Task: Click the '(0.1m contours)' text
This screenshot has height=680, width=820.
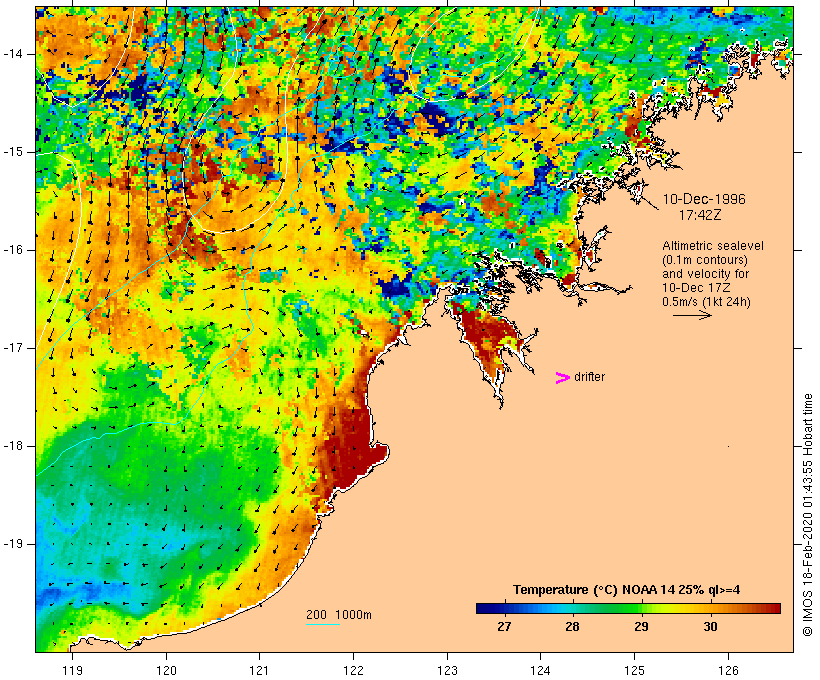Action: click(705, 260)
